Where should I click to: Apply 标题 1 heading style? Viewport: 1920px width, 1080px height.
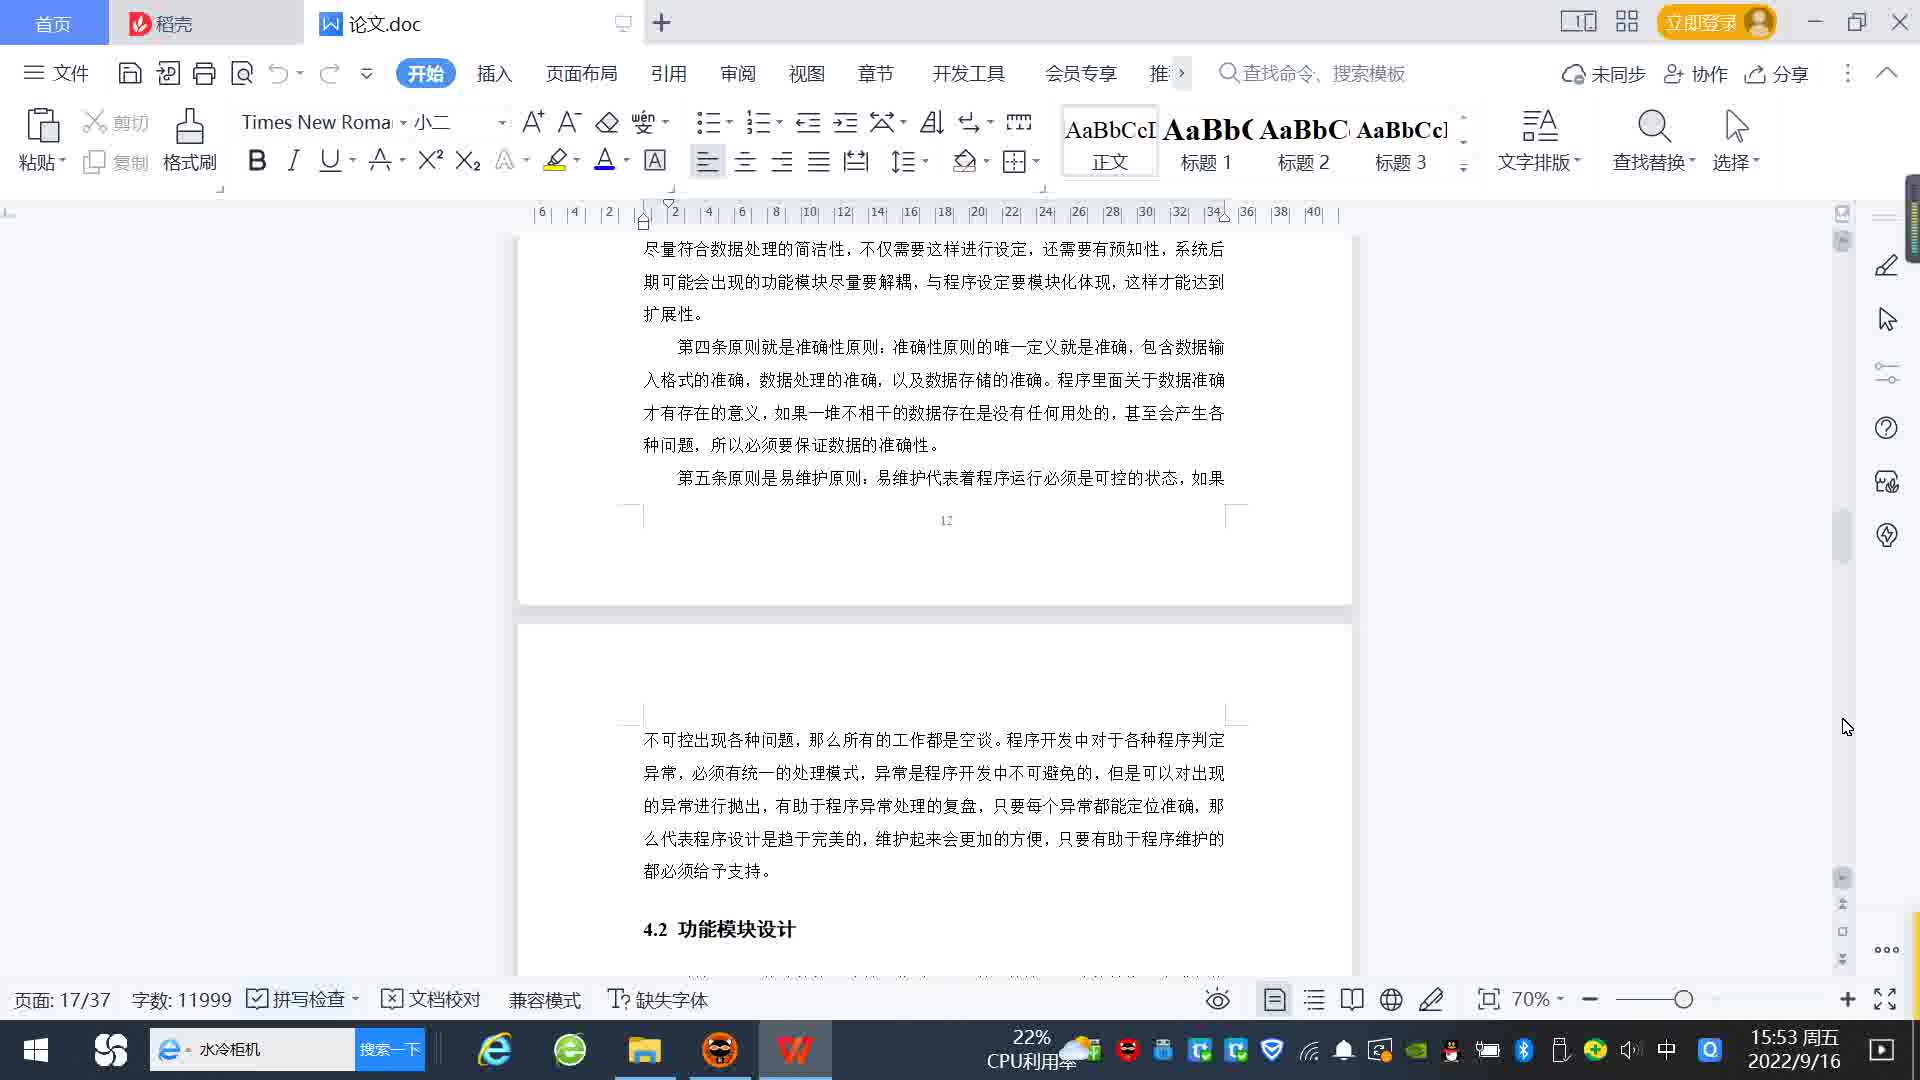1206,143
